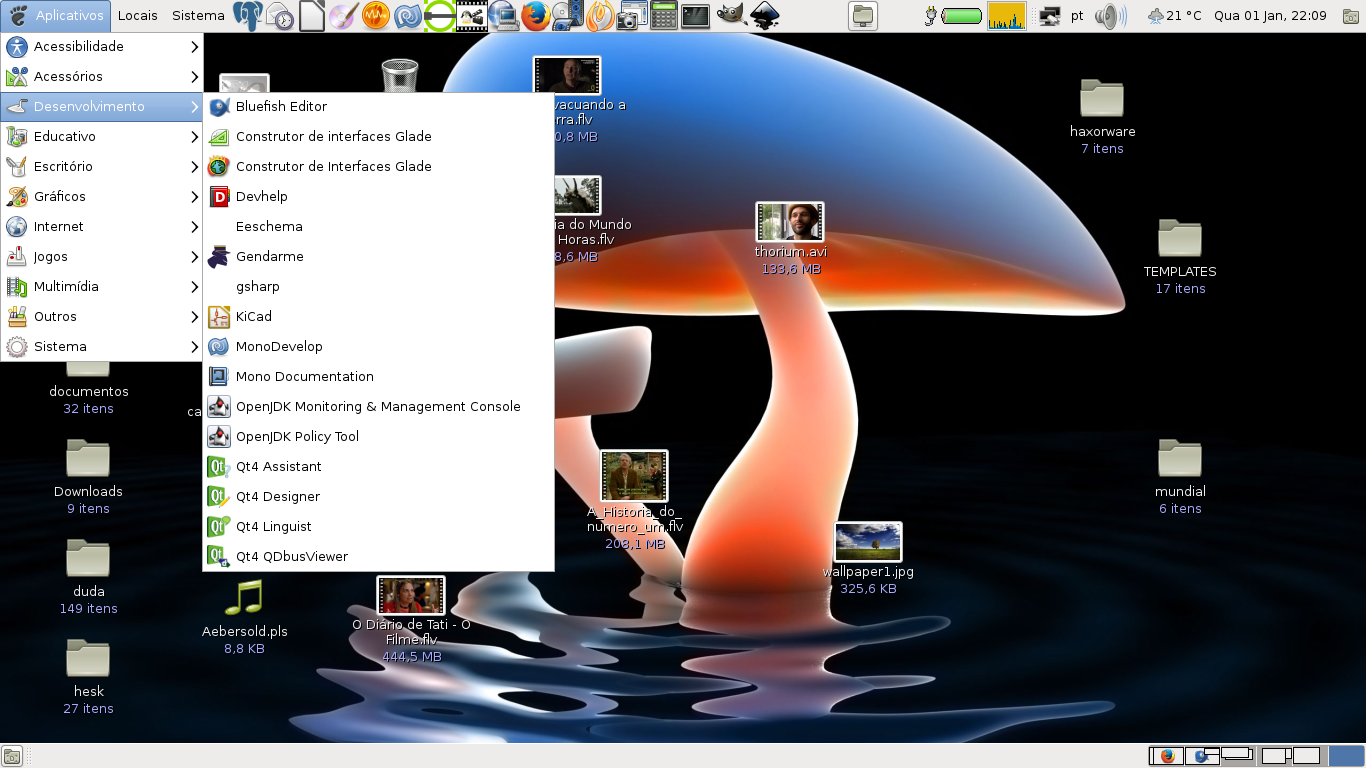This screenshot has width=1366, height=768.
Task: Click the battery status indicator
Action: (x=959, y=16)
